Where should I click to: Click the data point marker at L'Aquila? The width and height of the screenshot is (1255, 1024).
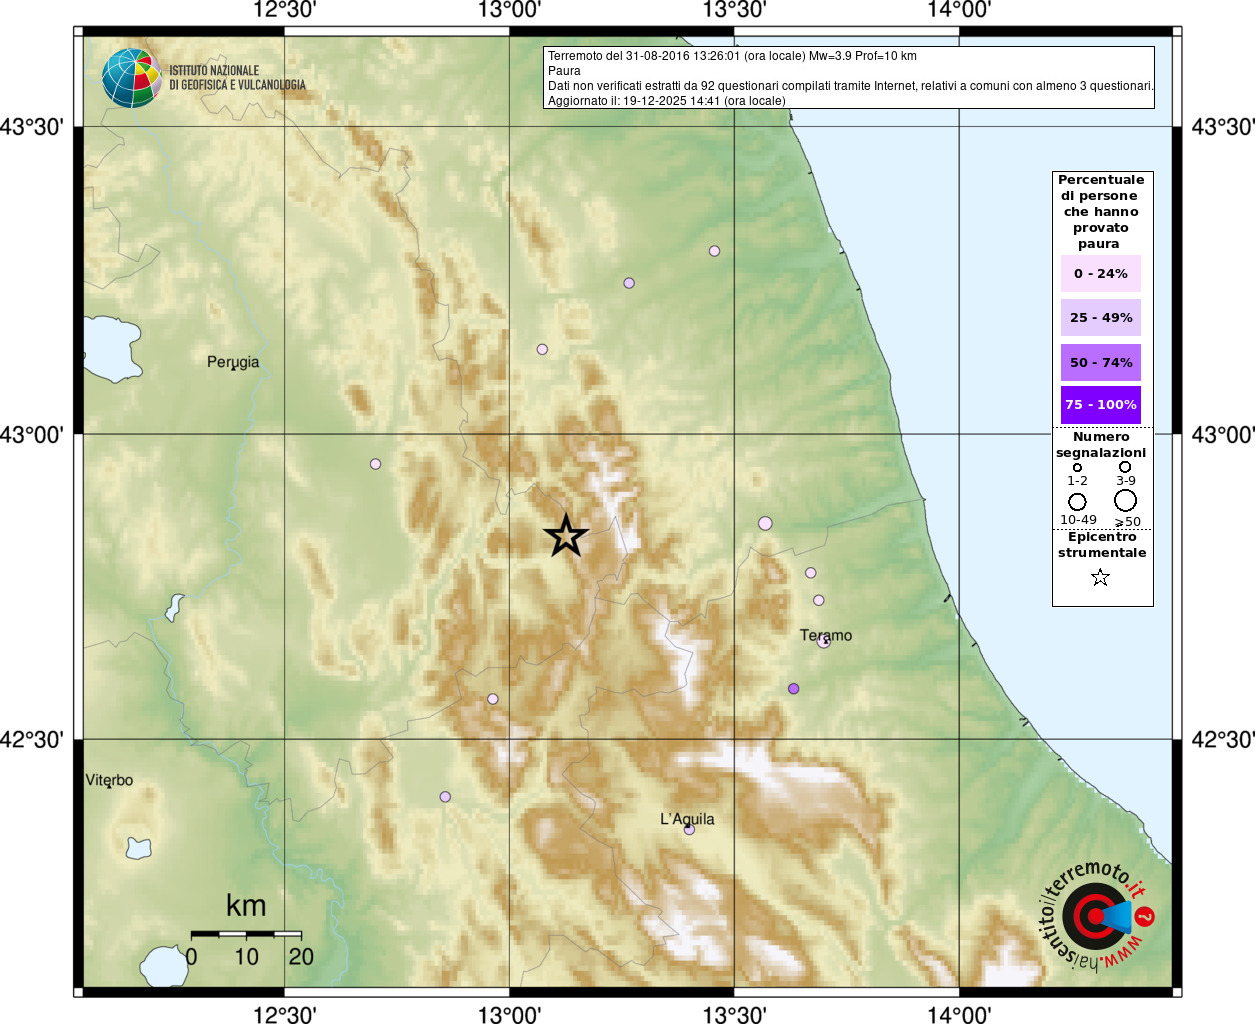tap(689, 829)
